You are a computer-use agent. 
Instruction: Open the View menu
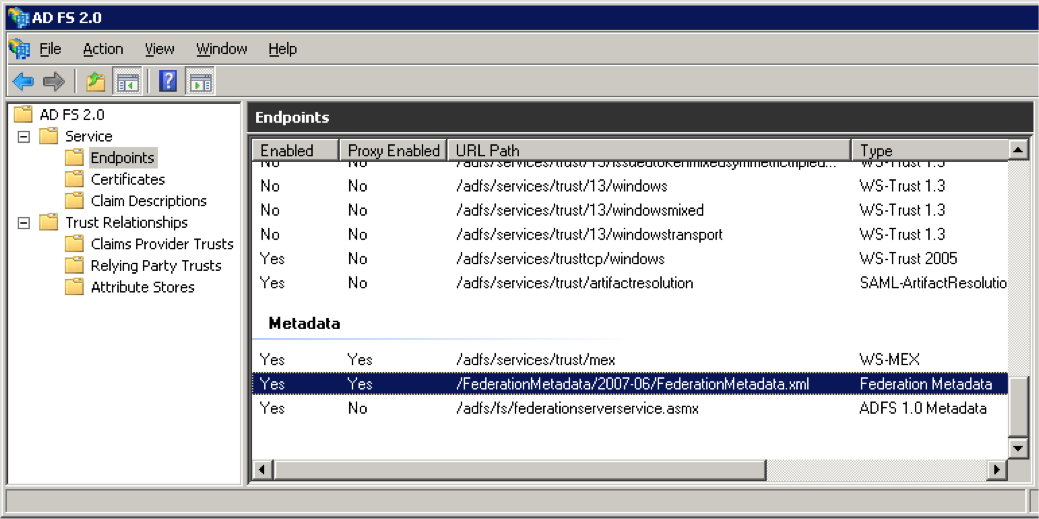[x=160, y=48]
